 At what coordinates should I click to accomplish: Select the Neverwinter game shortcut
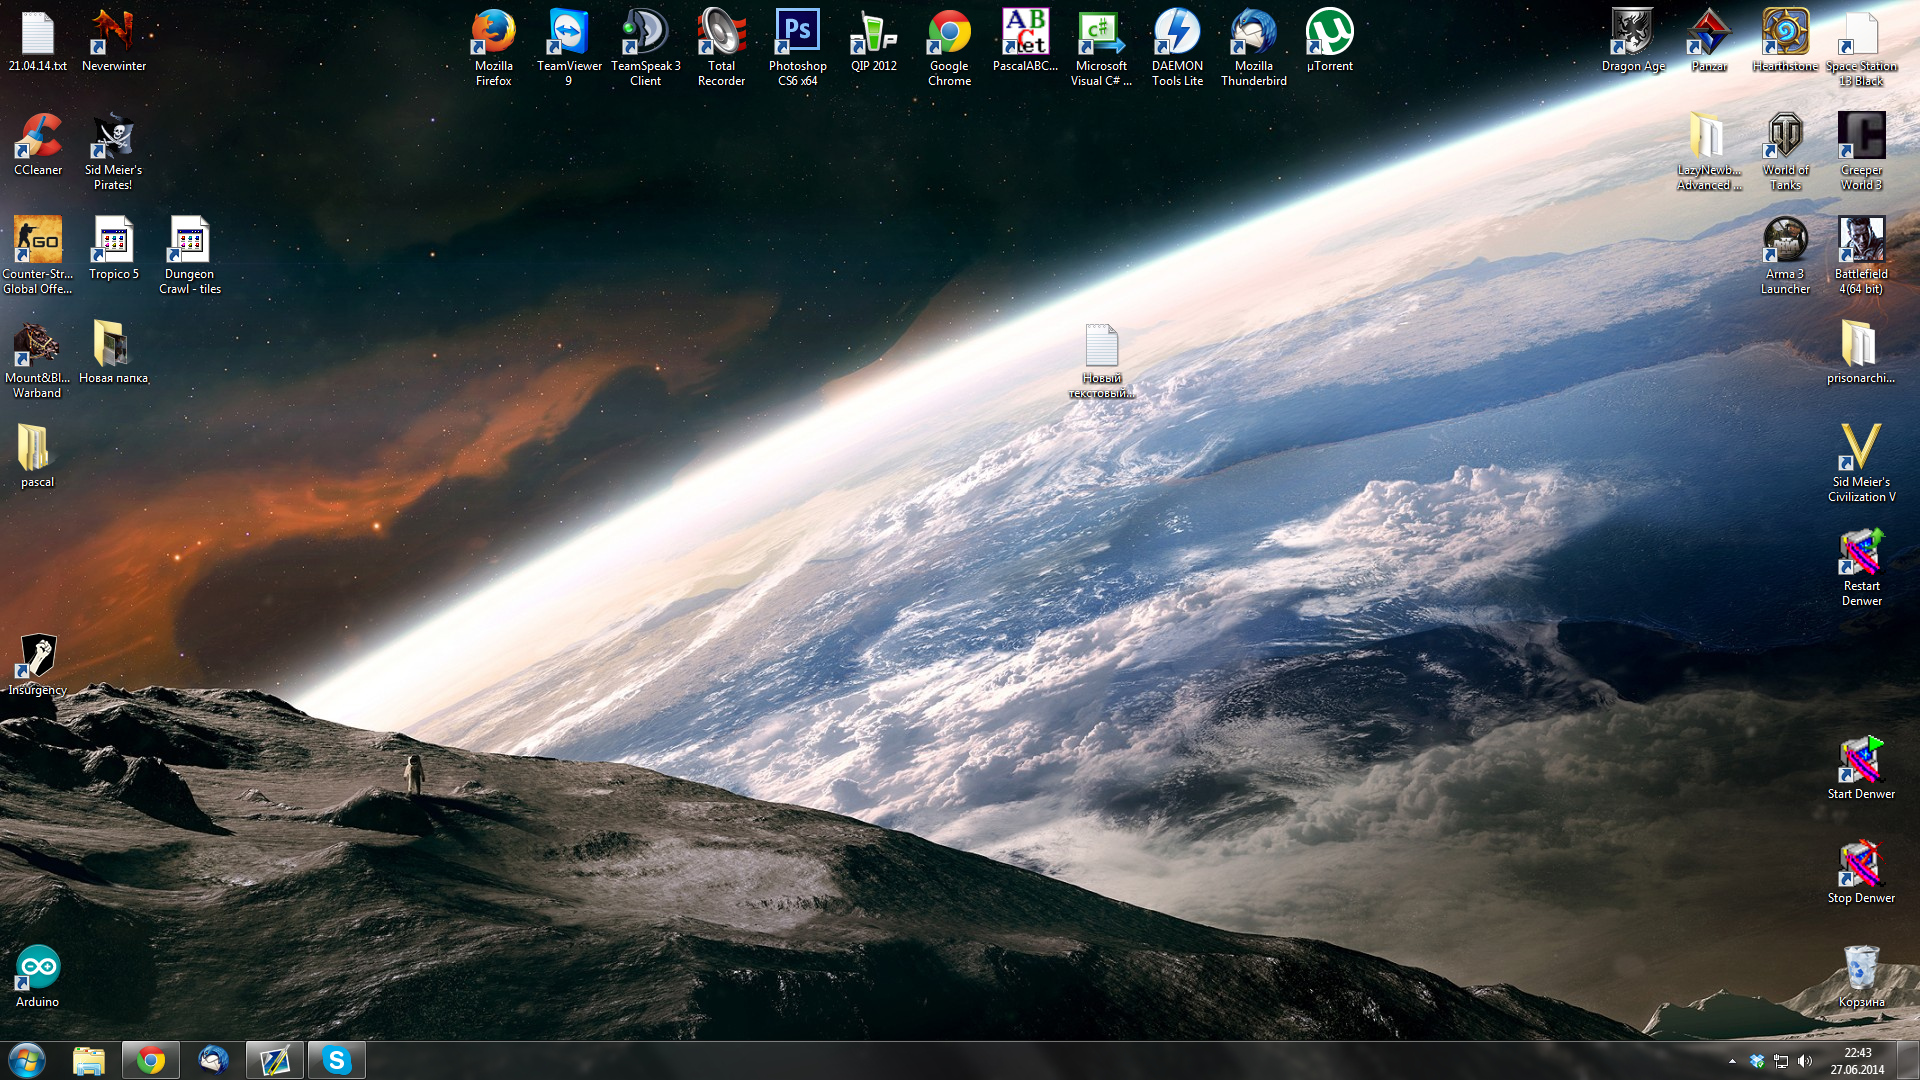point(114,40)
